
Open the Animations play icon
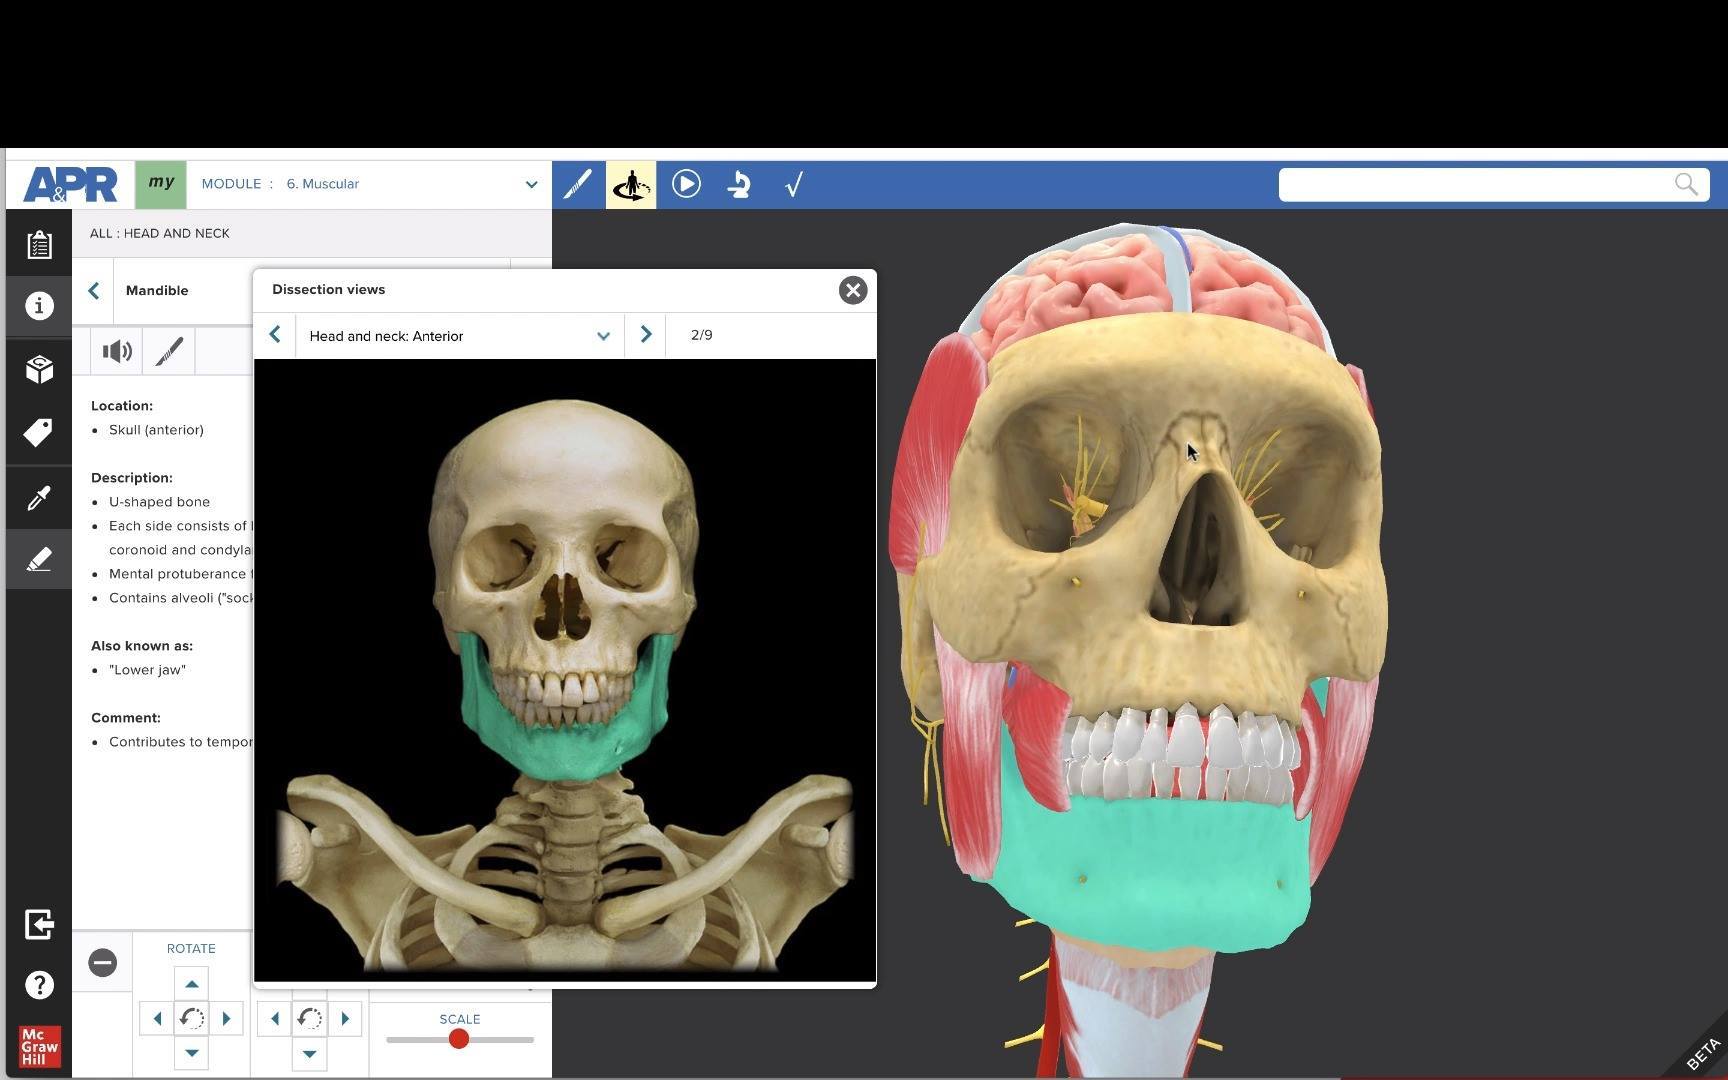pos(686,184)
